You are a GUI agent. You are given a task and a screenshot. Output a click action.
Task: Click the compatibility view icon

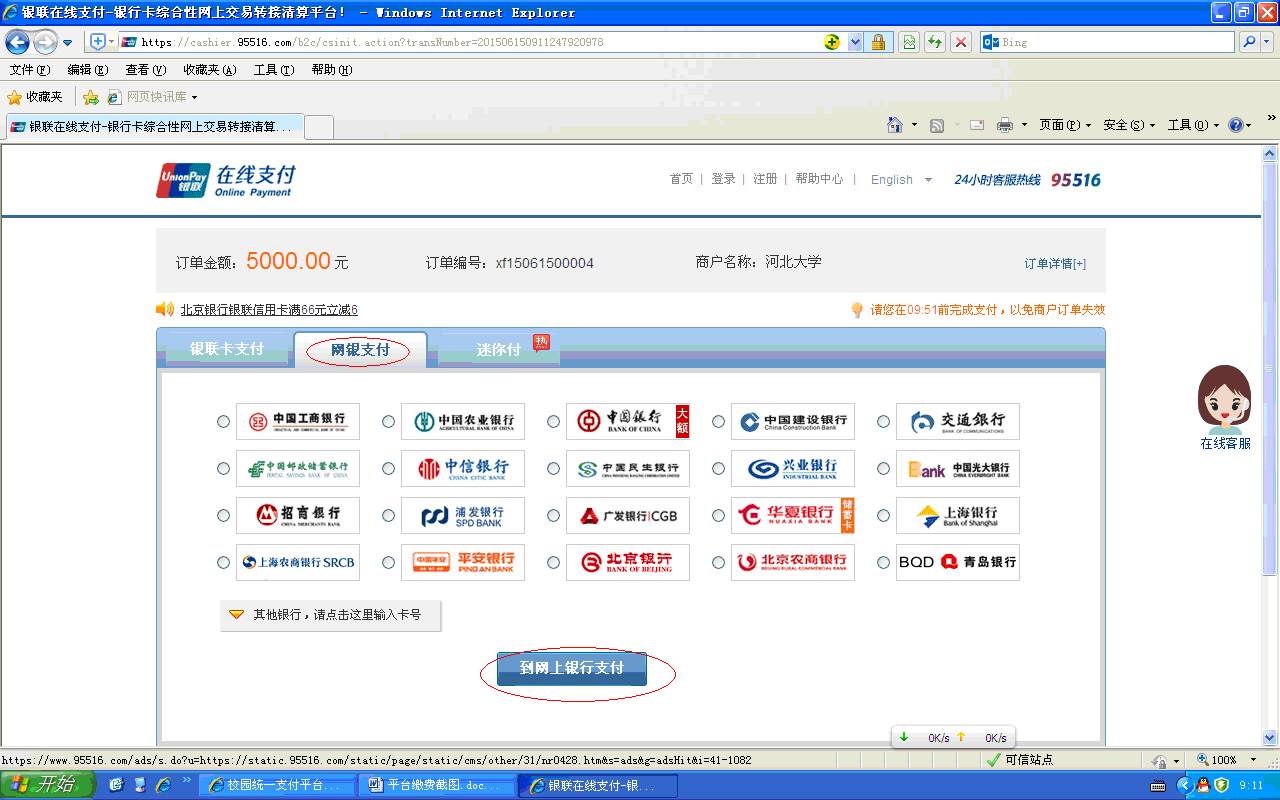point(908,42)
